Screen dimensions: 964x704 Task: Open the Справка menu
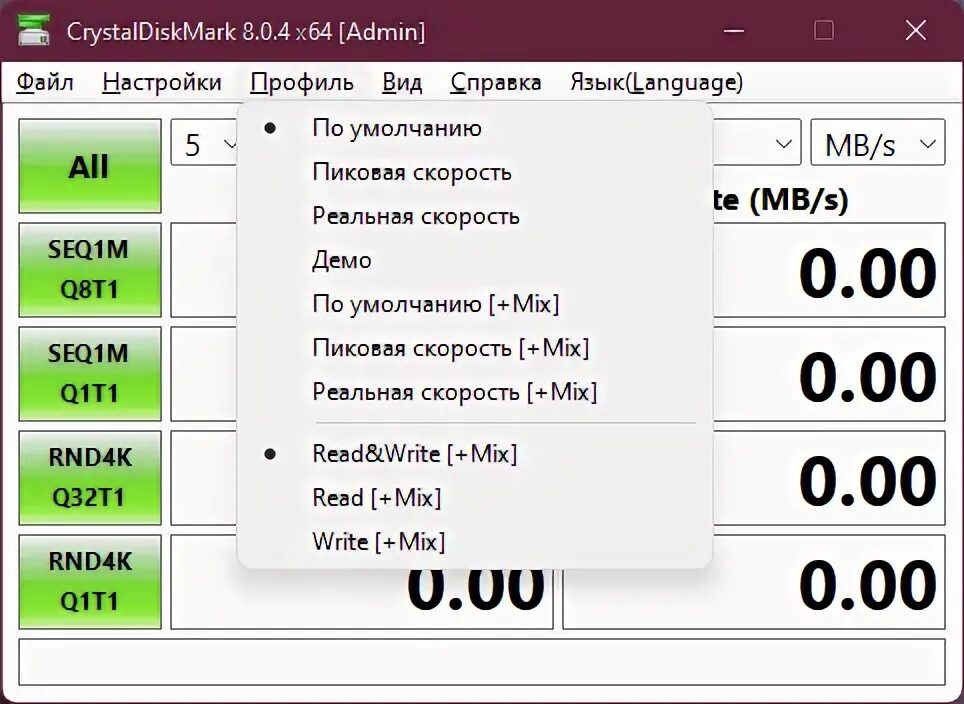click(496, 82)
